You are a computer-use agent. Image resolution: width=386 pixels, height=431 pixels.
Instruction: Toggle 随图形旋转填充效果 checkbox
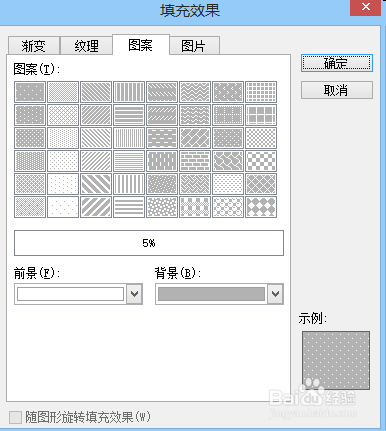click(x=15, y=417)
